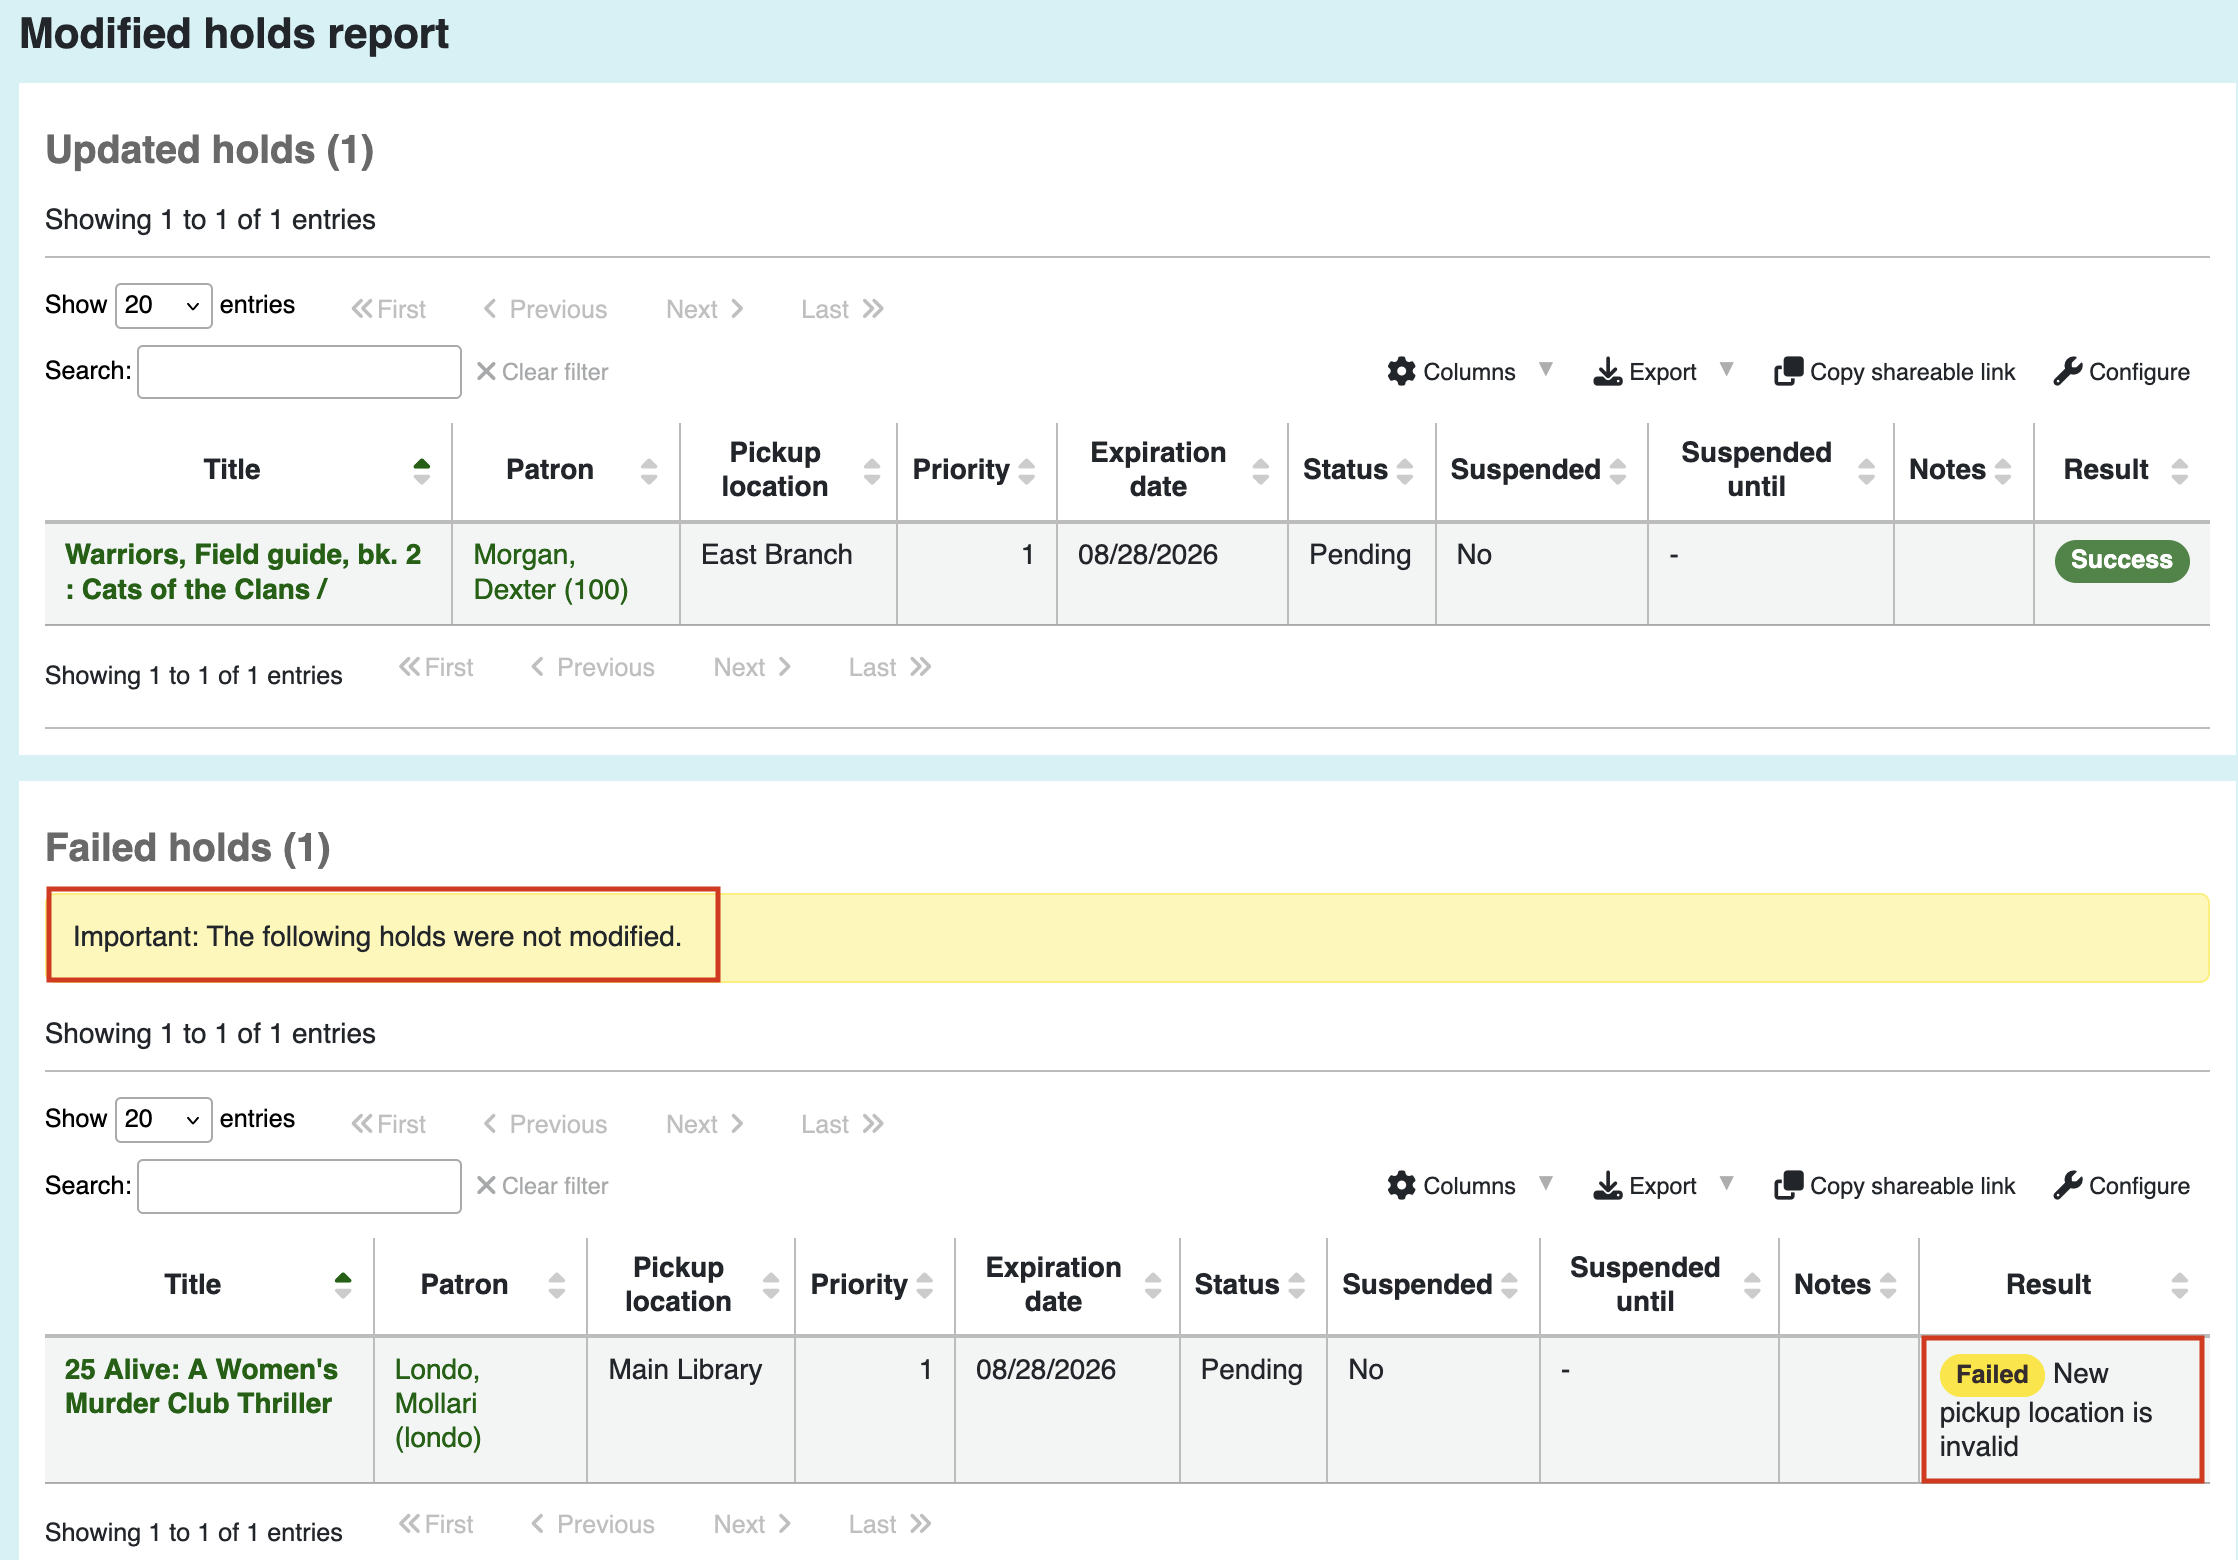
Task: Open Configure wrench for Failed holds table
Action: 2121,1185
